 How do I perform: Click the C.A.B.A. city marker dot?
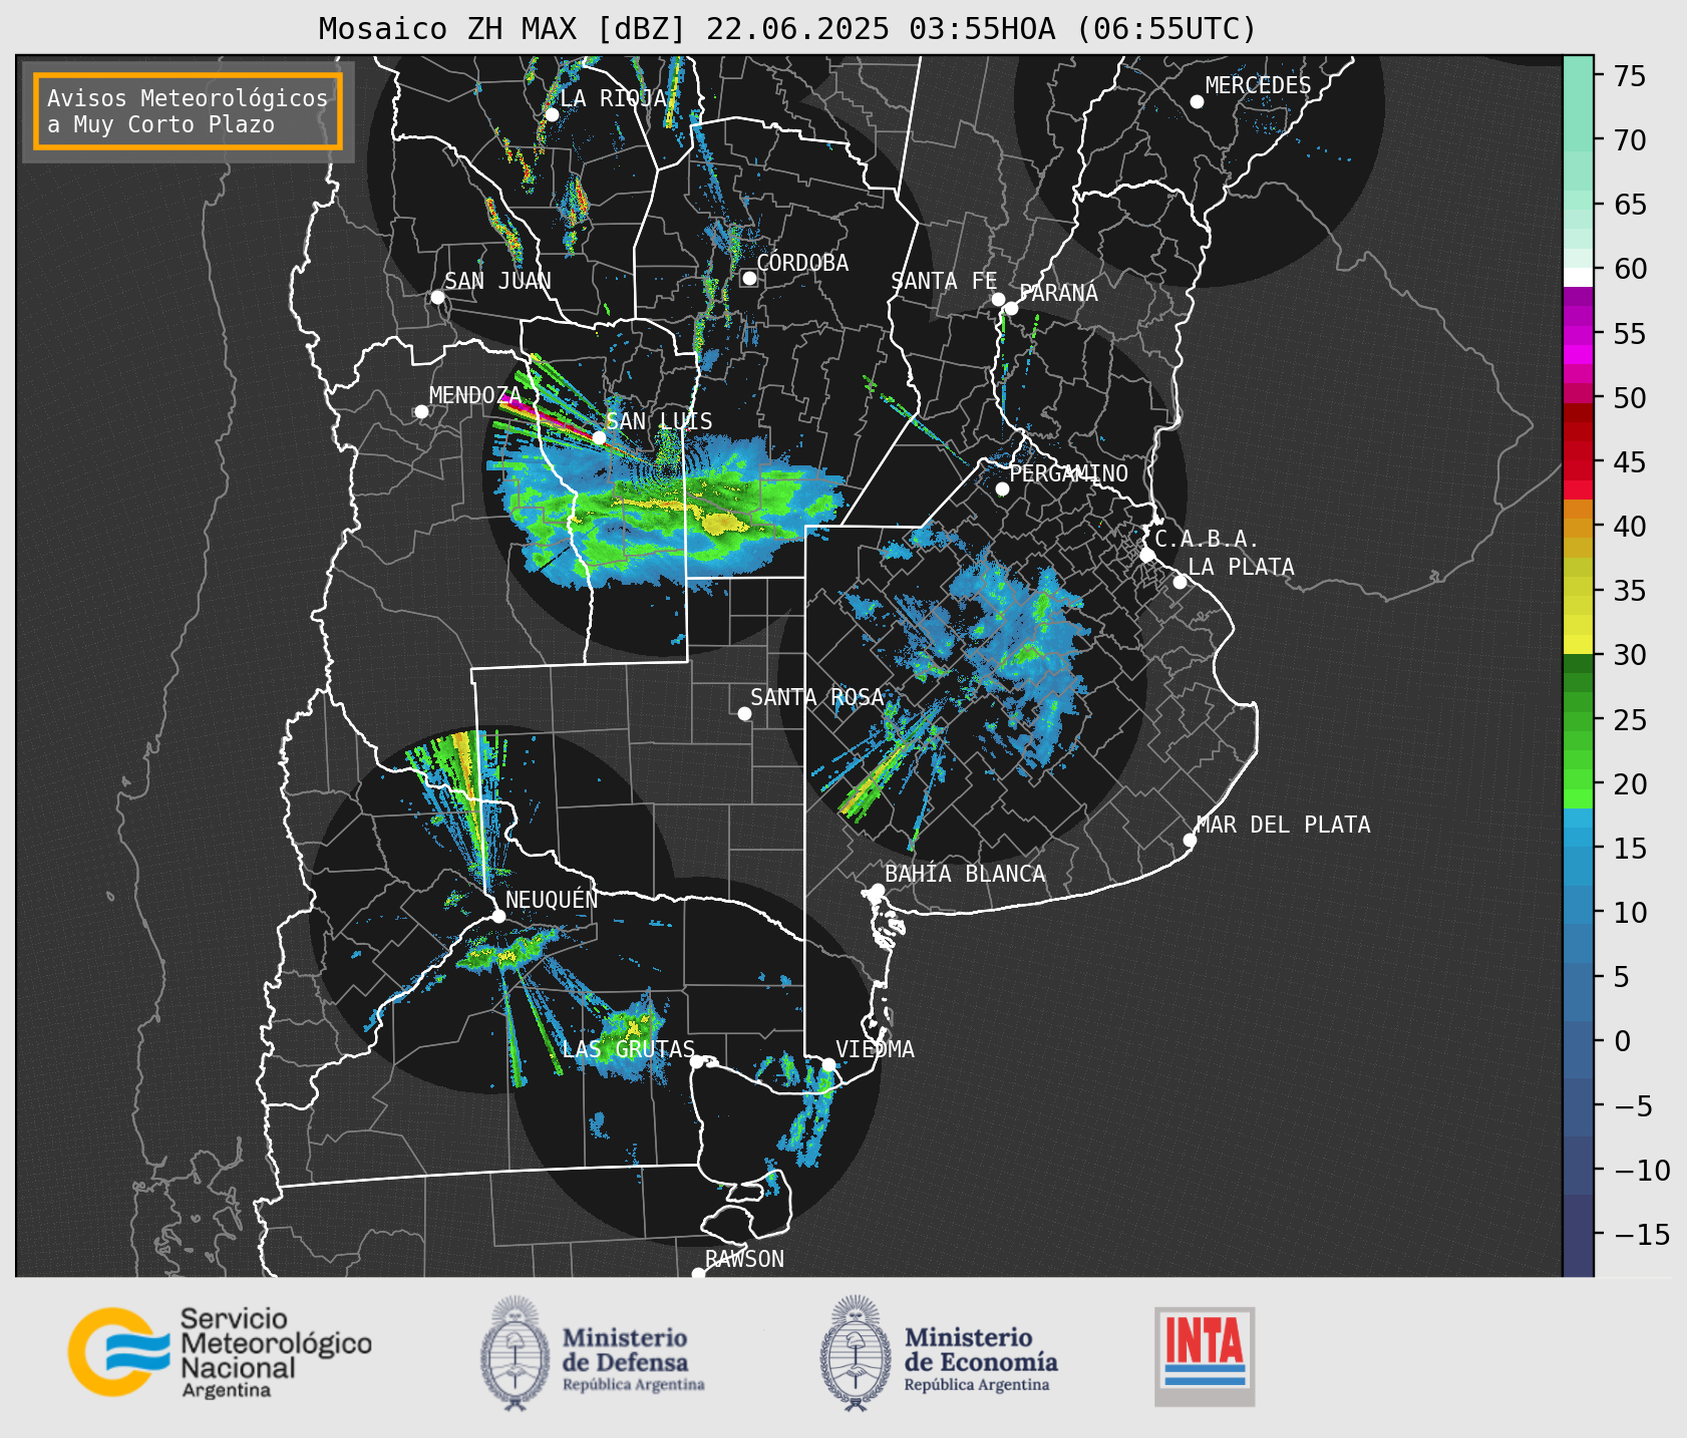click(x=1147, y=555)
